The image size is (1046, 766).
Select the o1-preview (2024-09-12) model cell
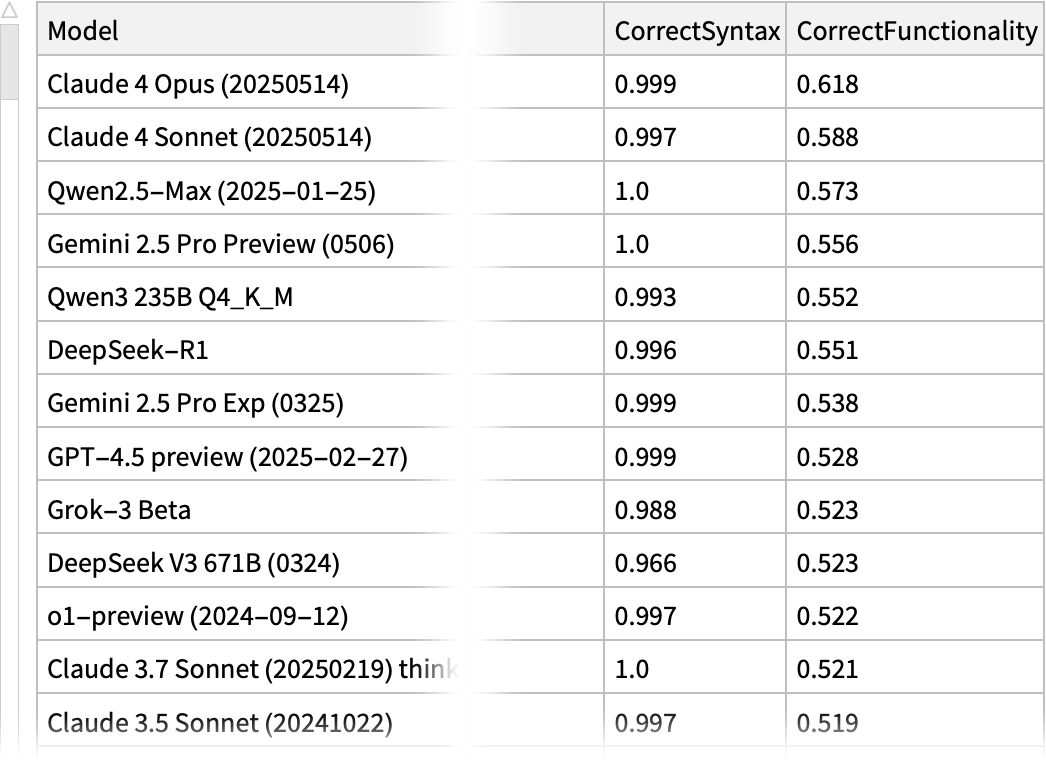click(197, 616)
